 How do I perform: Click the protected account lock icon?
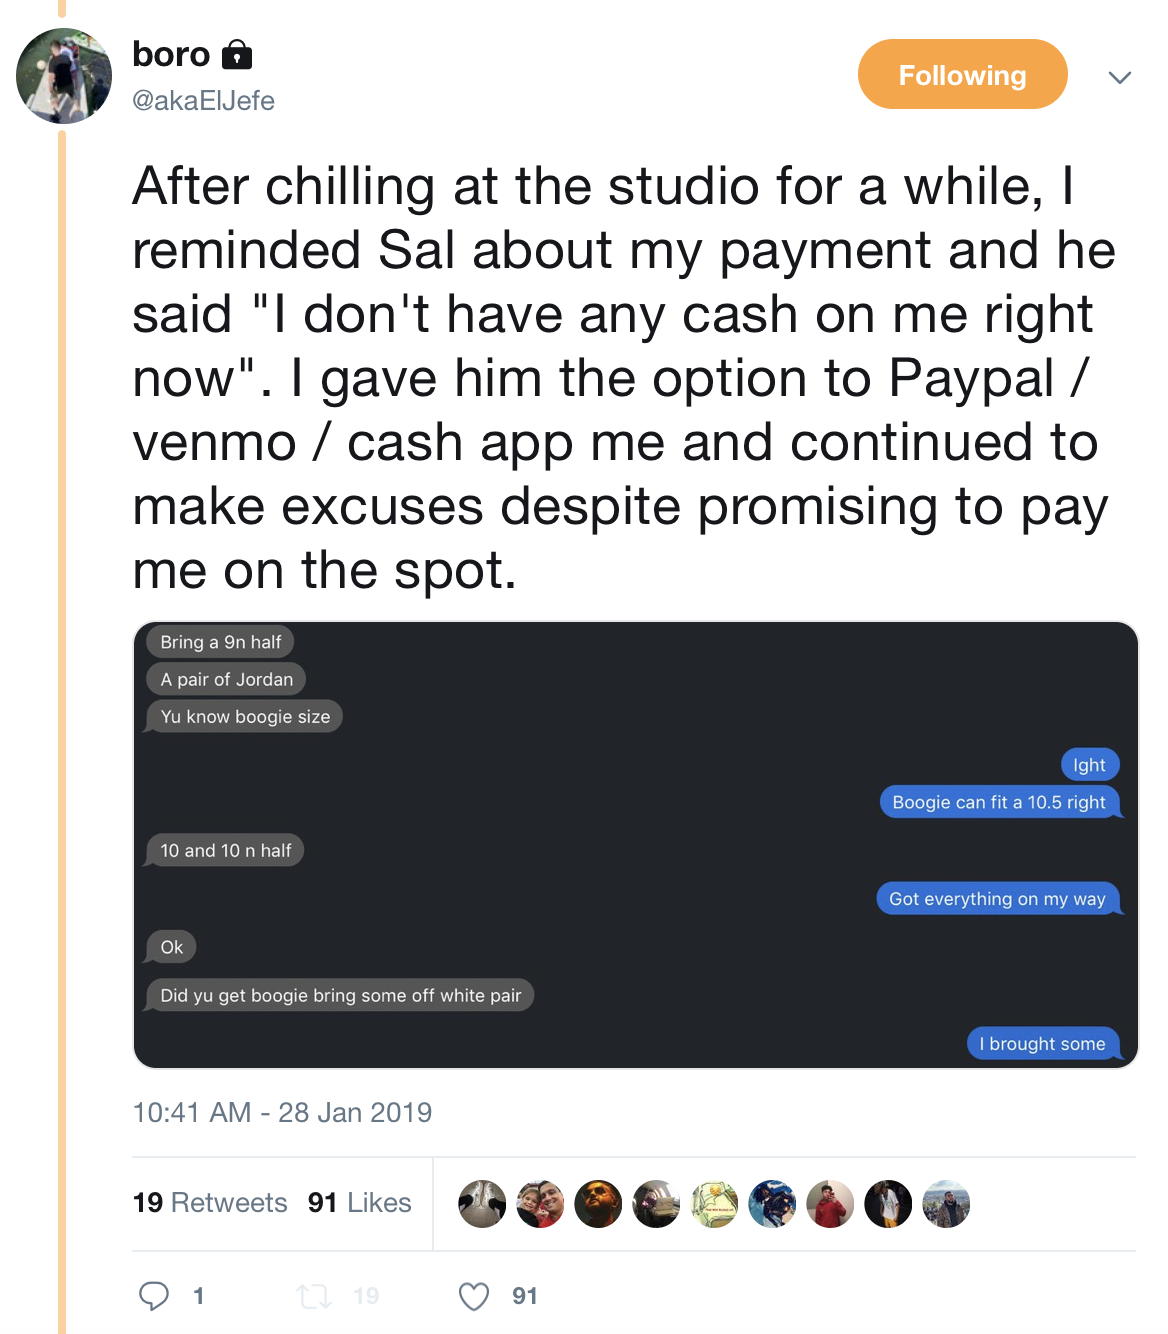click(236, 53)
